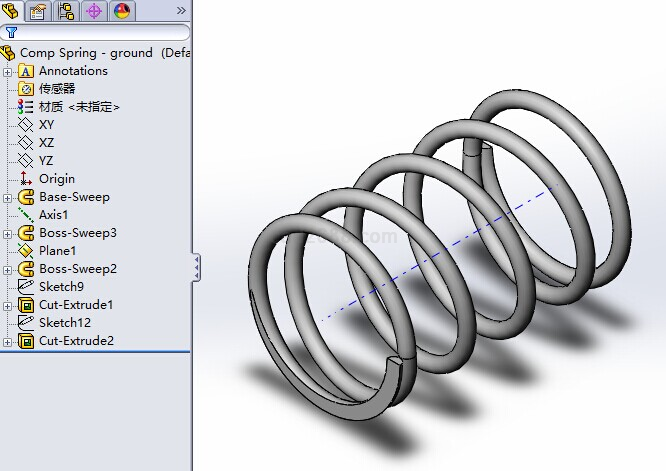666x471 pixels.
Task: Select the Comp Spring - ground part
Action: pyautogui.click(x=86, y=53)
